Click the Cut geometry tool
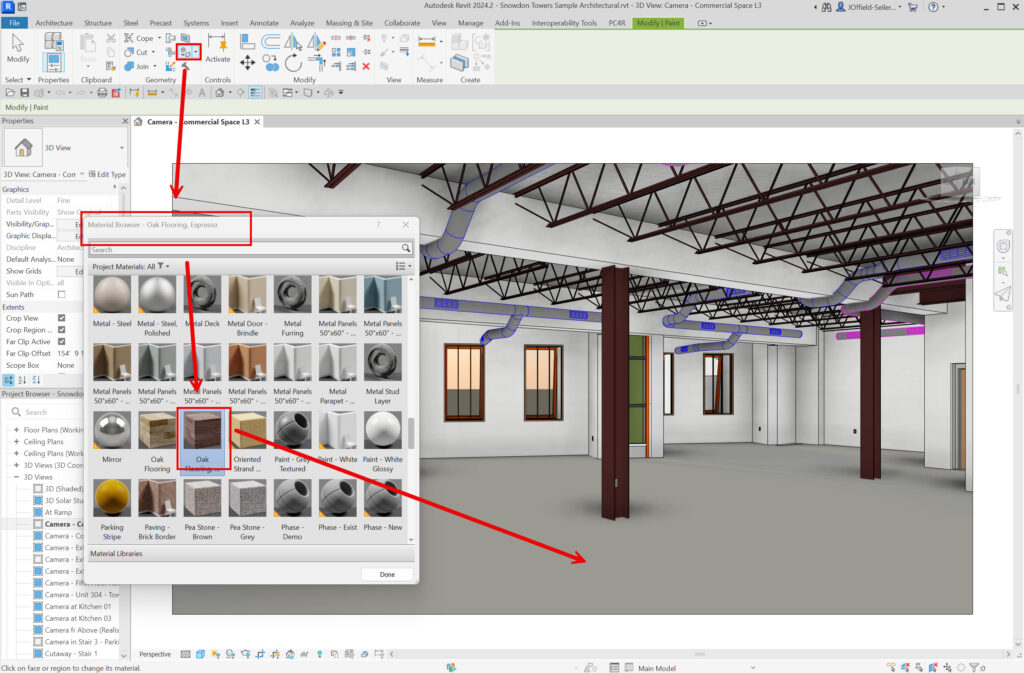 click(136, 52)
